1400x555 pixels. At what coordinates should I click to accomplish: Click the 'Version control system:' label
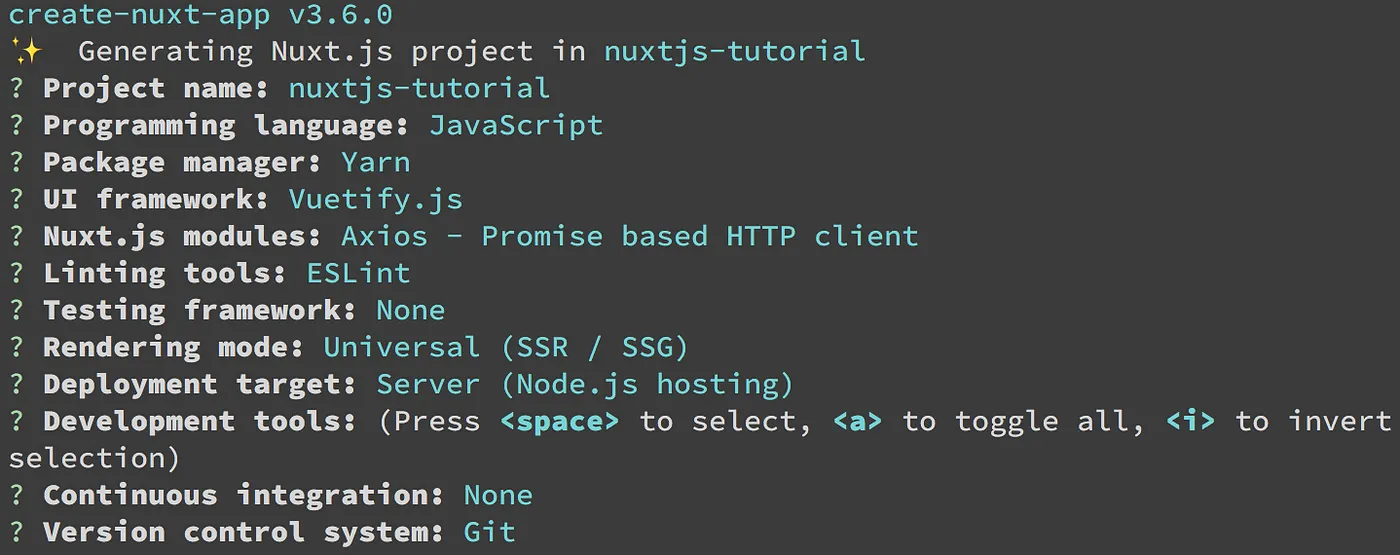(x=244, y=532)
